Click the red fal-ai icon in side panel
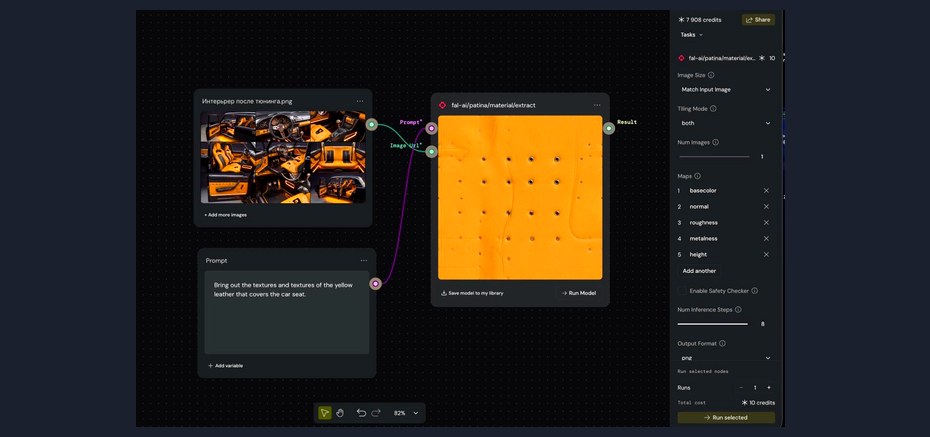 (x=681, y=58)
